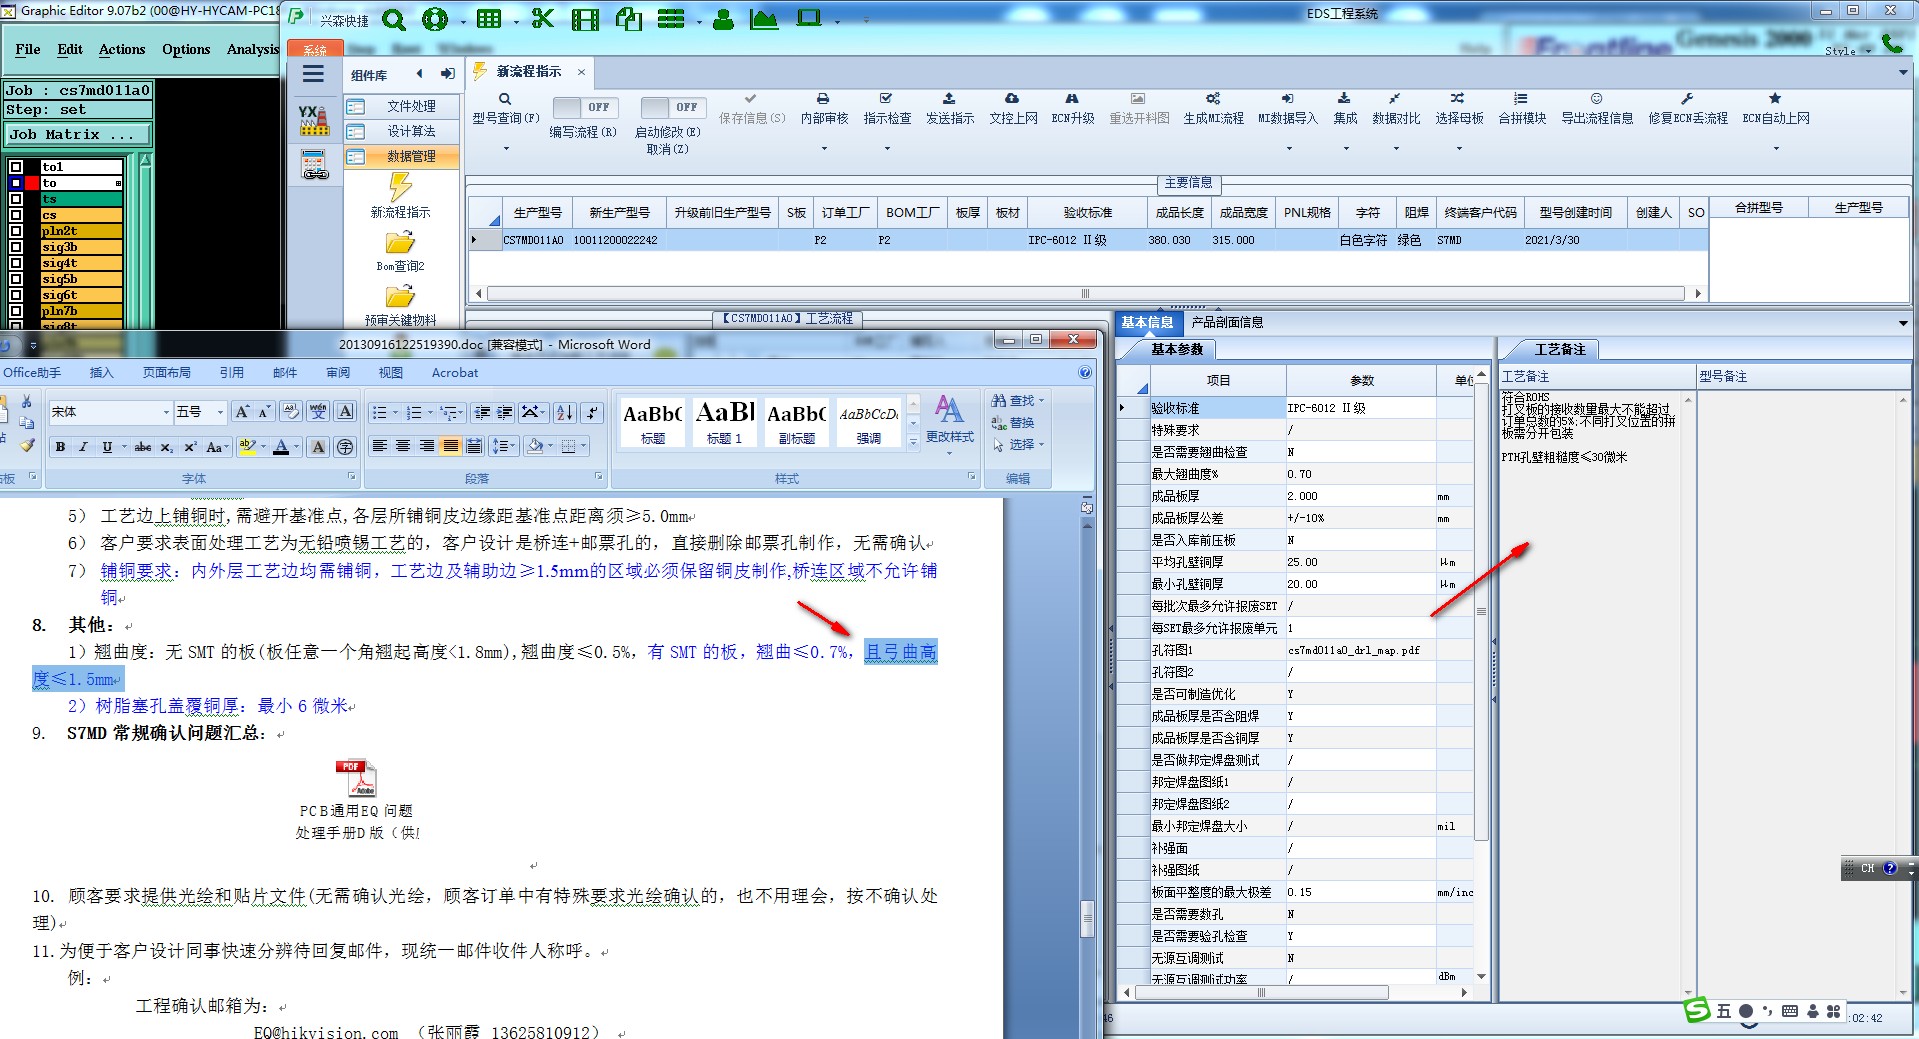
Task: Click 修复ECN丢流程 wrench icon
Action: pyautogui.click(x=1687, y=99)
